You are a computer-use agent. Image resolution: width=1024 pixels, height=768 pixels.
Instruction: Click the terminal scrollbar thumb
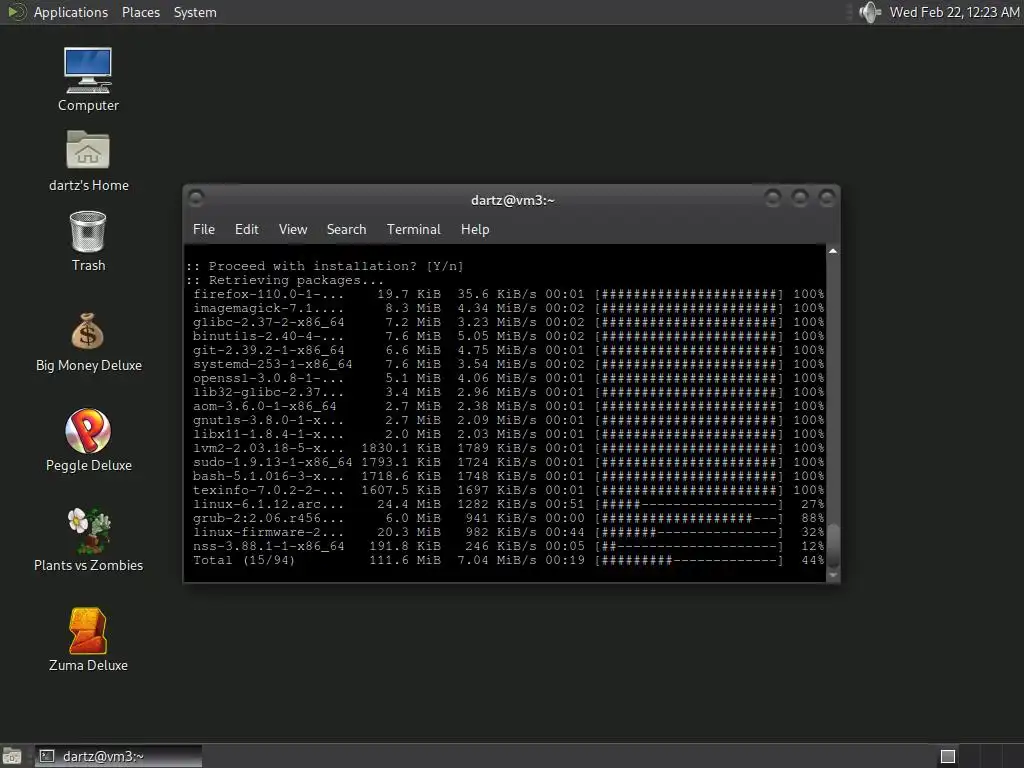pos(833,545)
